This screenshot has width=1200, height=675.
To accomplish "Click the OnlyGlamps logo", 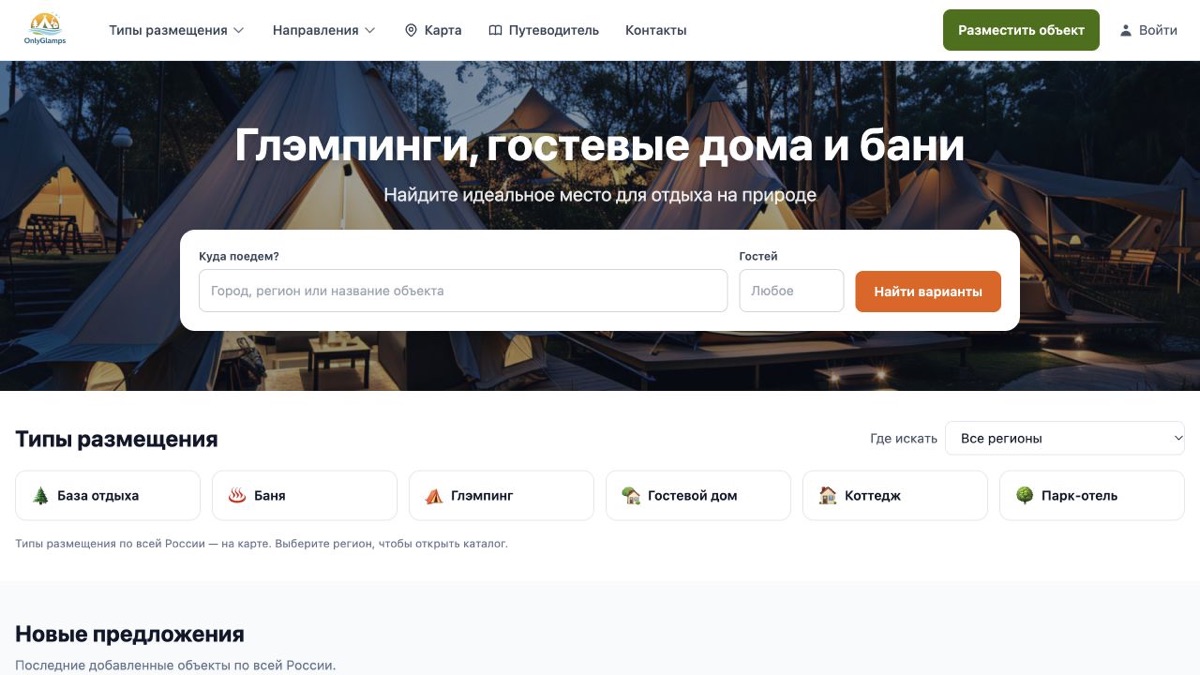I will tap(45, 30).
